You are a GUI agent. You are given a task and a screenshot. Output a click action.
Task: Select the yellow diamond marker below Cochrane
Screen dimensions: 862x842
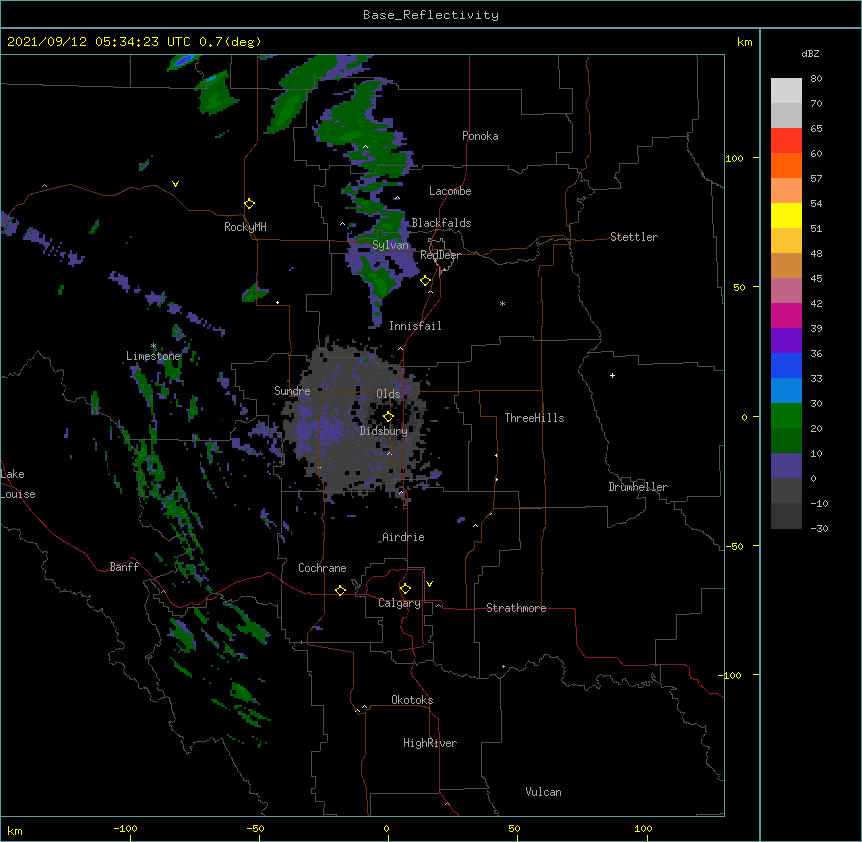(x=340, y=590)
